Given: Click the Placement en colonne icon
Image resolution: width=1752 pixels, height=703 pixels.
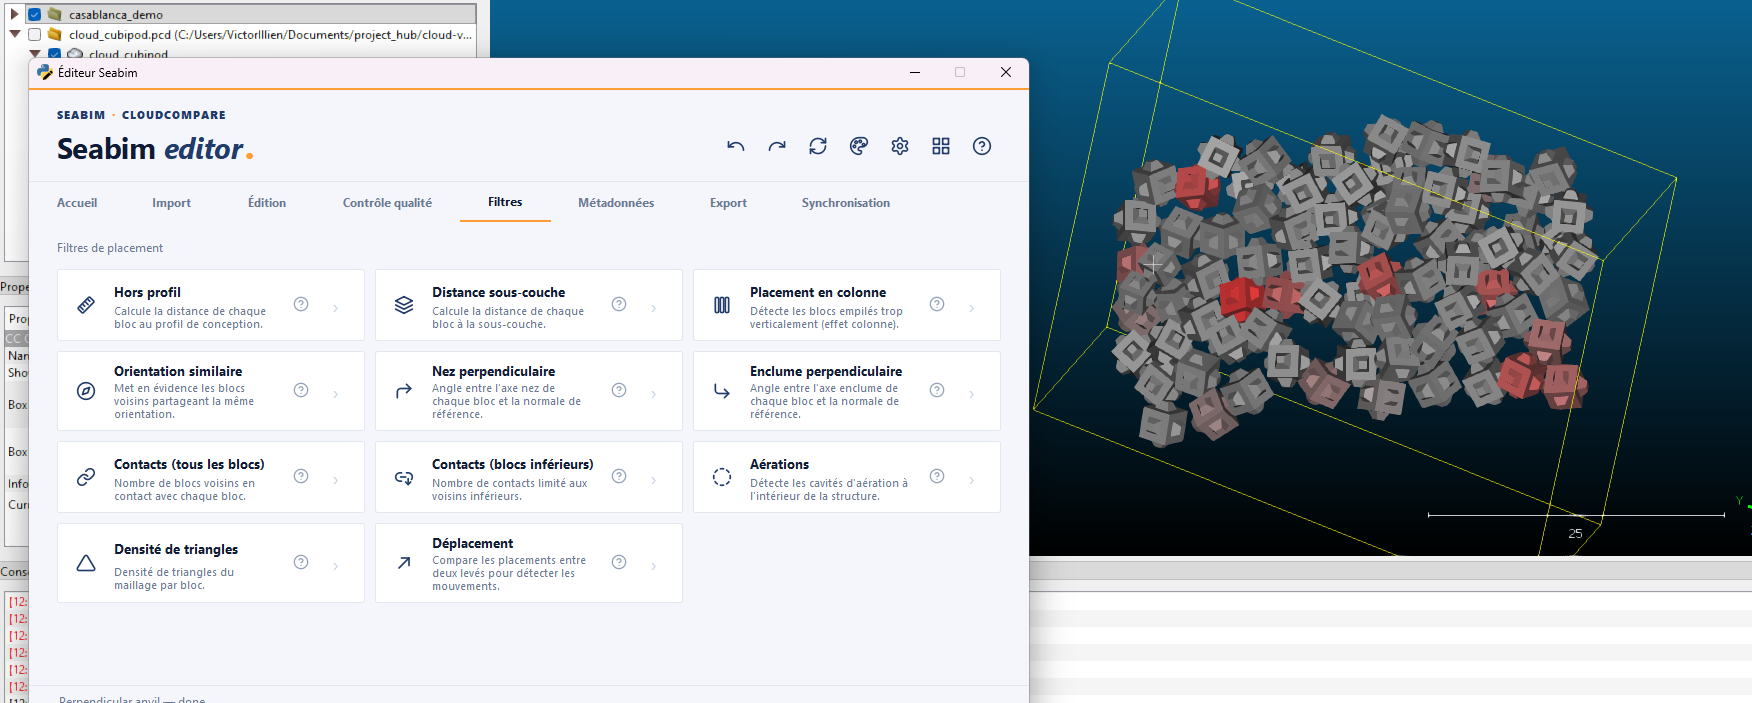Looking at the screenshot, I should tap(722, 305).
